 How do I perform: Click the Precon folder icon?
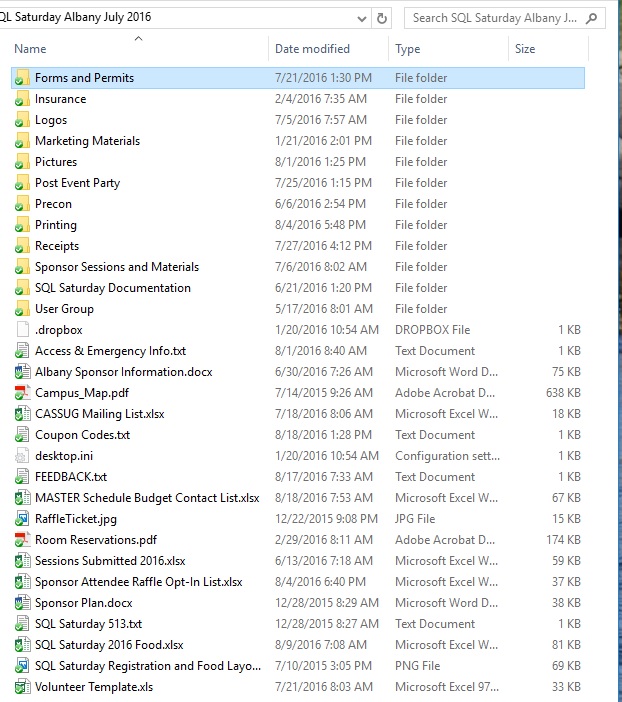coord(22,204)
